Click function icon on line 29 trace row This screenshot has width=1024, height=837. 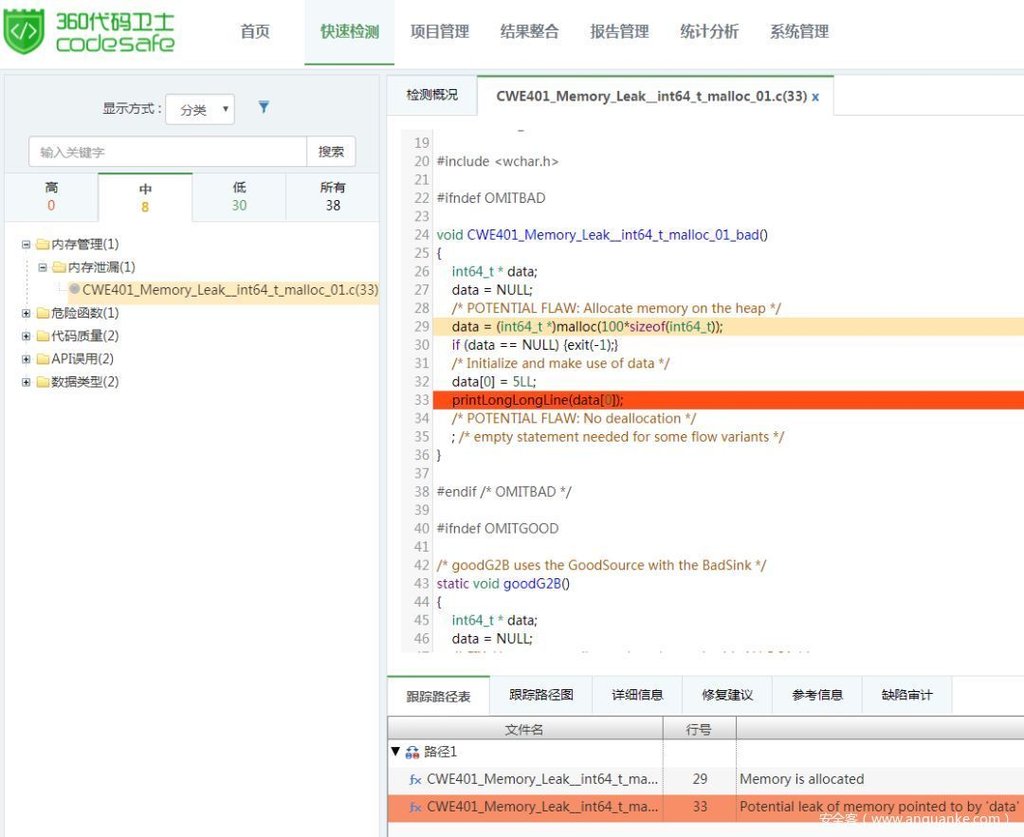pos(415,779)
